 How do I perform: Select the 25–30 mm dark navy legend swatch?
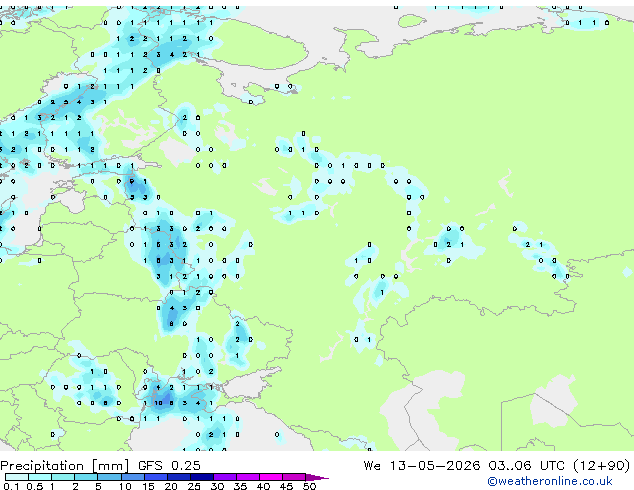click(x=202, y=477)
